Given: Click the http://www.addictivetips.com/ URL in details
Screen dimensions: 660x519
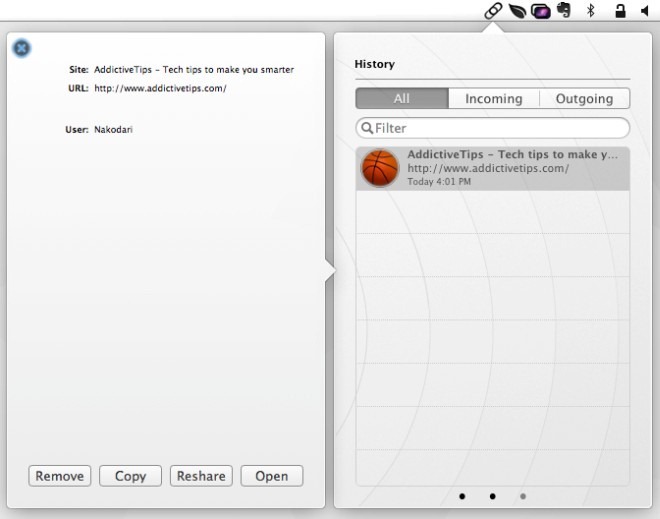Looking at the screenshot, I should (x=160, y=88).
